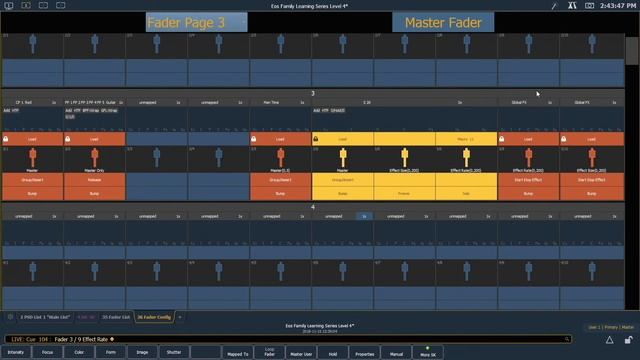Open mapping header of fader 4/1 unmapped
This screenshot has height=360, width=640.
coord(24,216)
